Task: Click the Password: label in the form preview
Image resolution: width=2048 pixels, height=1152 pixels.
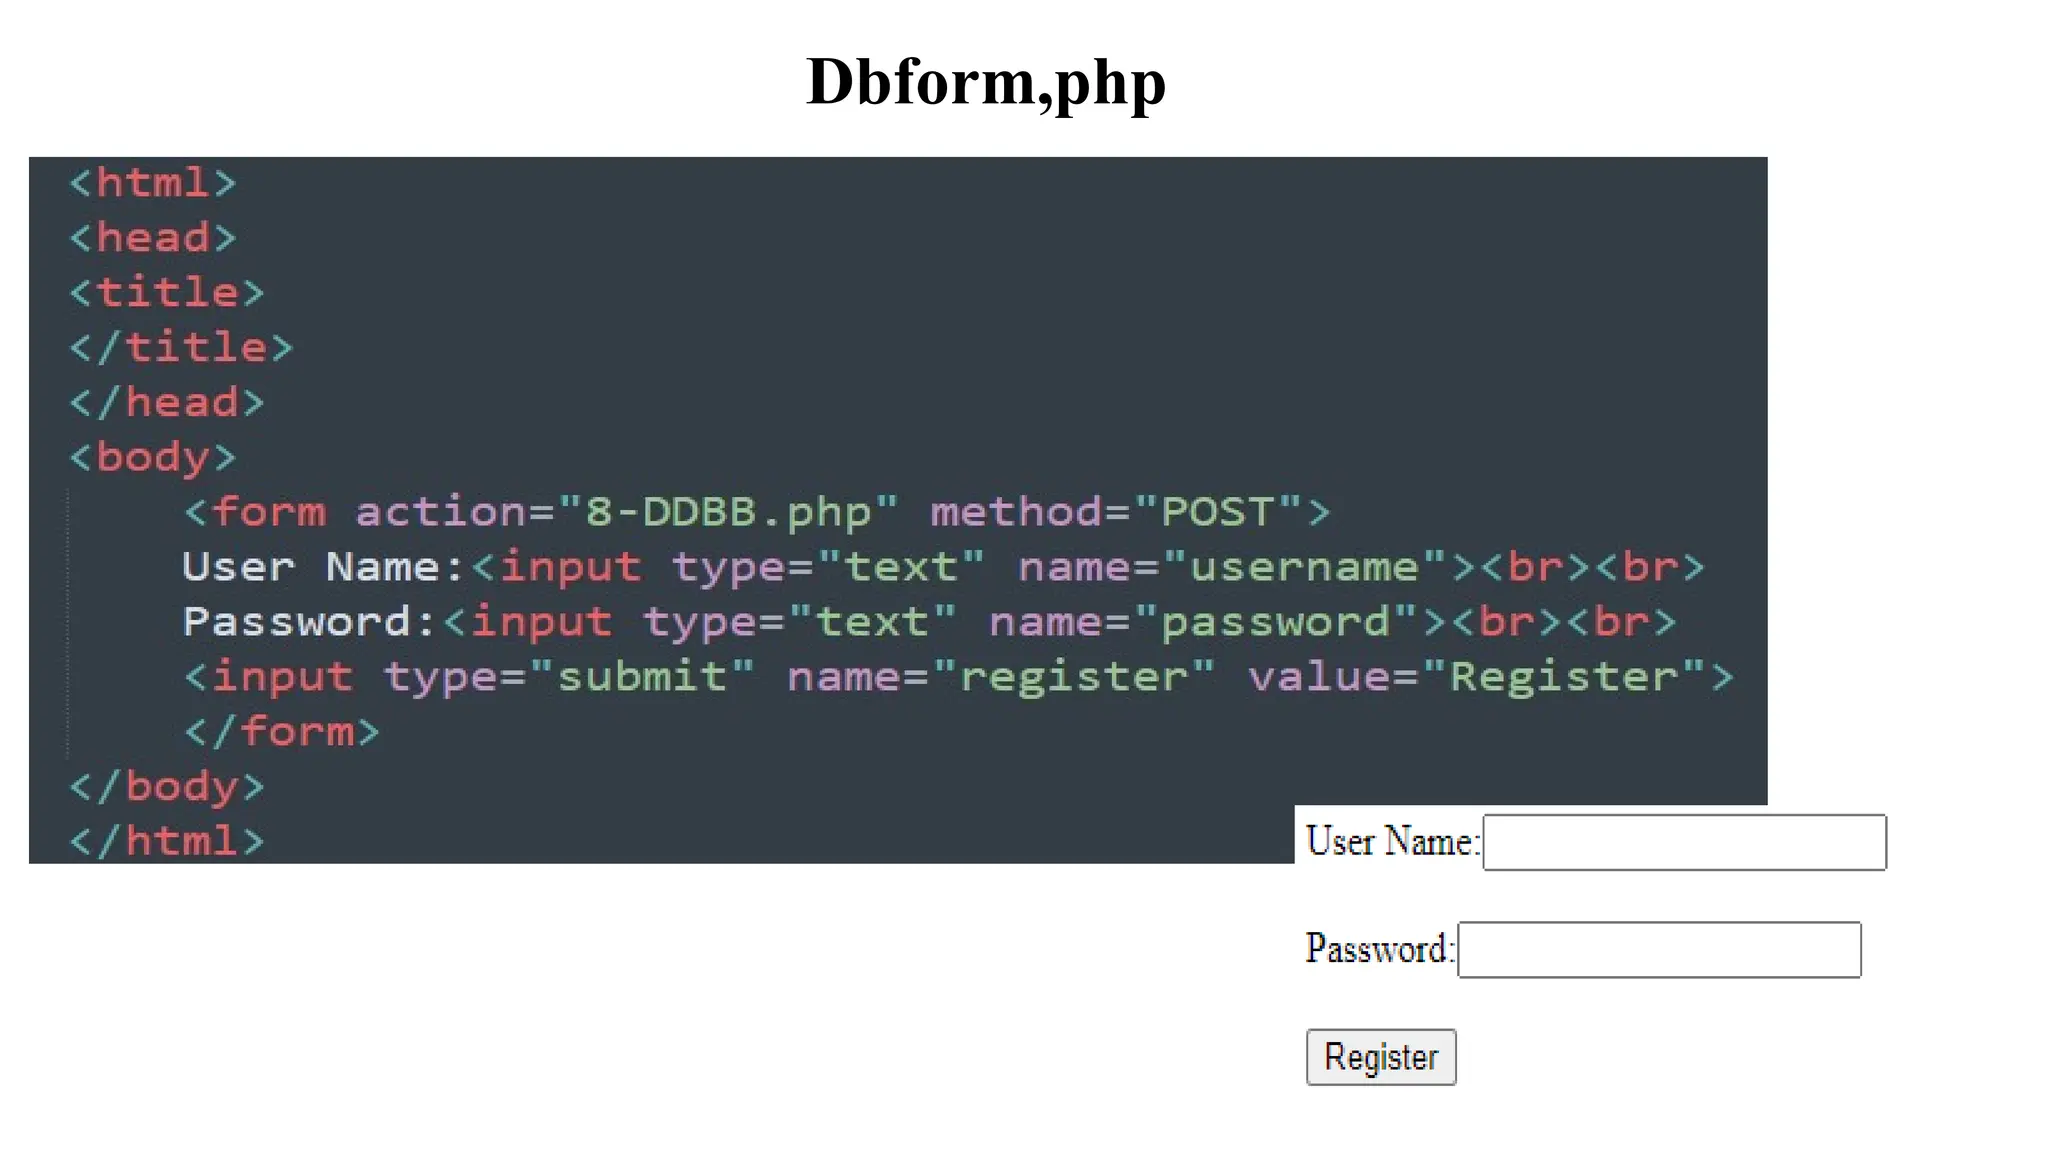Action: point(1379,948)
